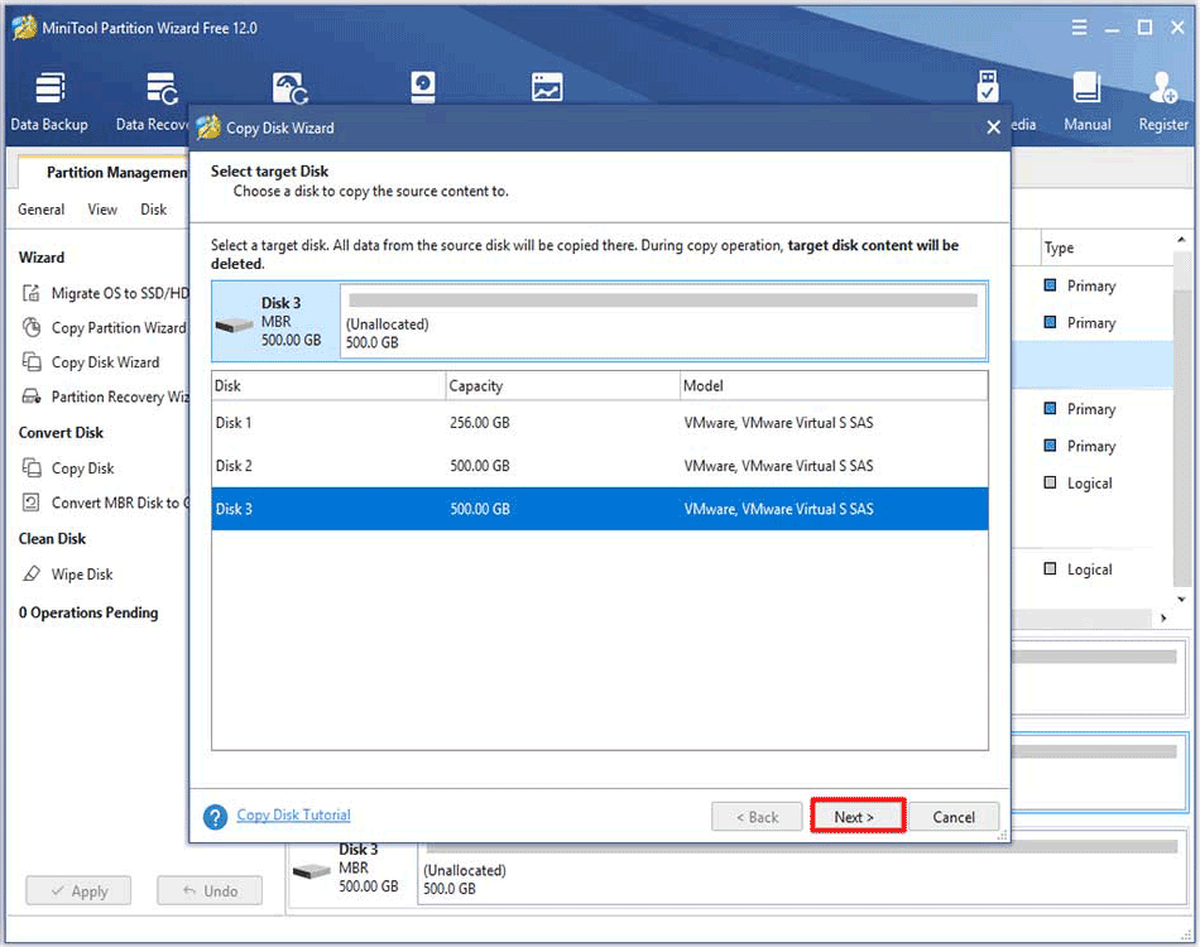The width and height of the screenshot is (1200, 947).
Task: Open the Manual book icon
Action: pyautogui.click(x=1087, y=88)
